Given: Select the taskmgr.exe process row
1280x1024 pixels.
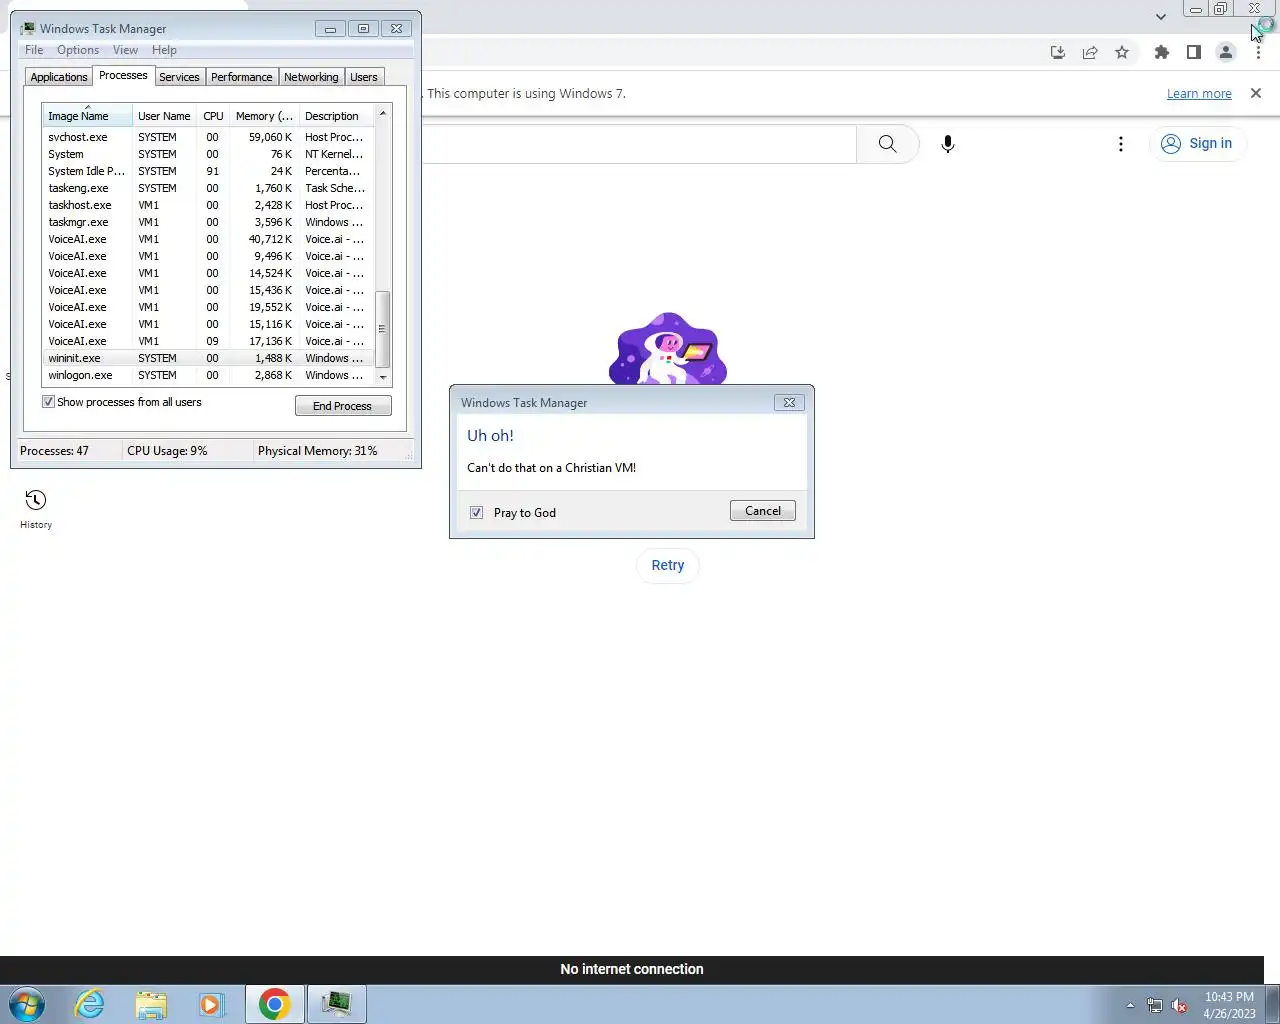Looking at the screenshot, I should pyautogui.click(x=208, y=222).
